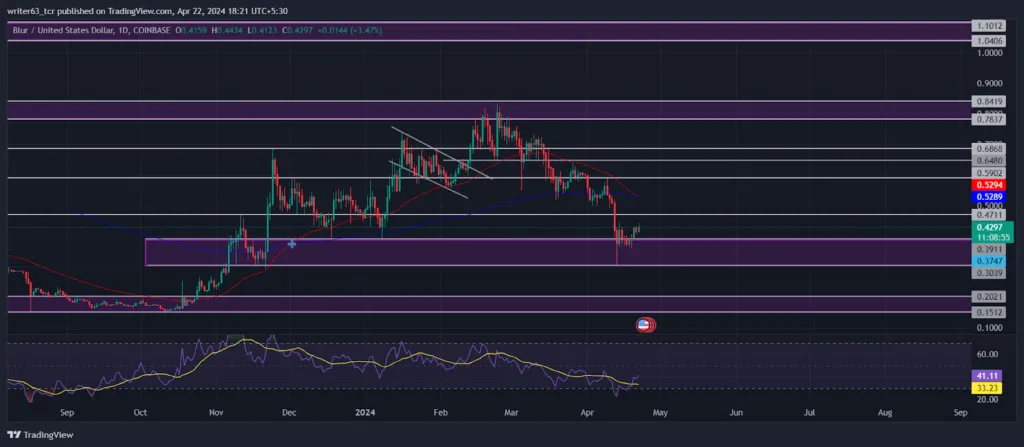This screenshot has height=447, width=1024.
Task: Click the RSI 60.00 axis value
Action: click(x=987, y=354)
